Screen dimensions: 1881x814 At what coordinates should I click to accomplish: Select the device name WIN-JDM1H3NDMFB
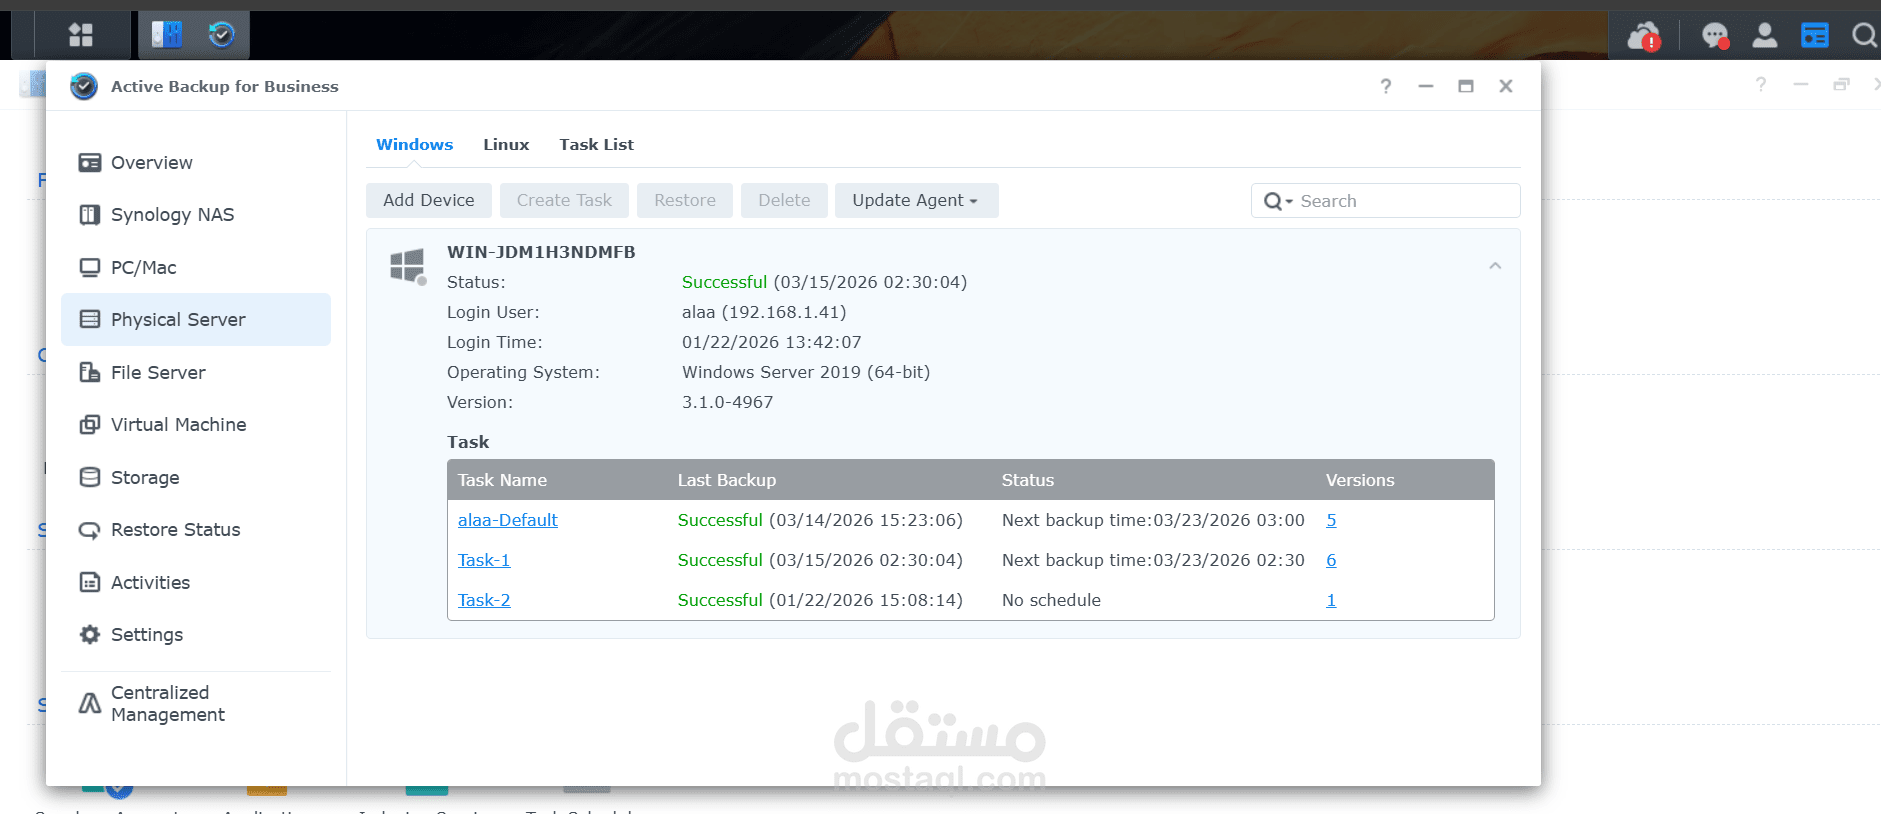[x=541, y=252]
